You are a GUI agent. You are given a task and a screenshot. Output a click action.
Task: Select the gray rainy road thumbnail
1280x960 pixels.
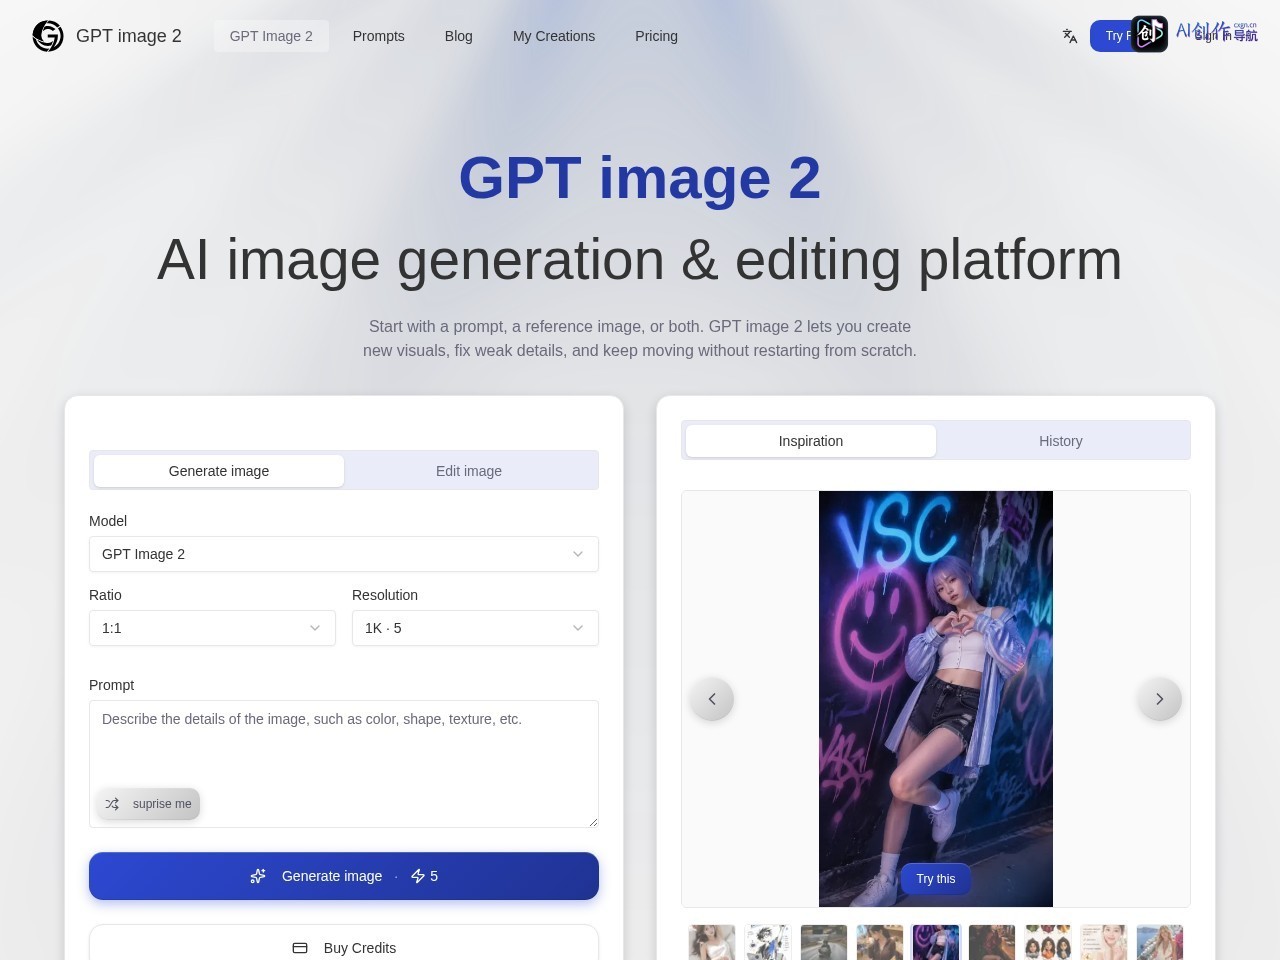click(824, 943)
